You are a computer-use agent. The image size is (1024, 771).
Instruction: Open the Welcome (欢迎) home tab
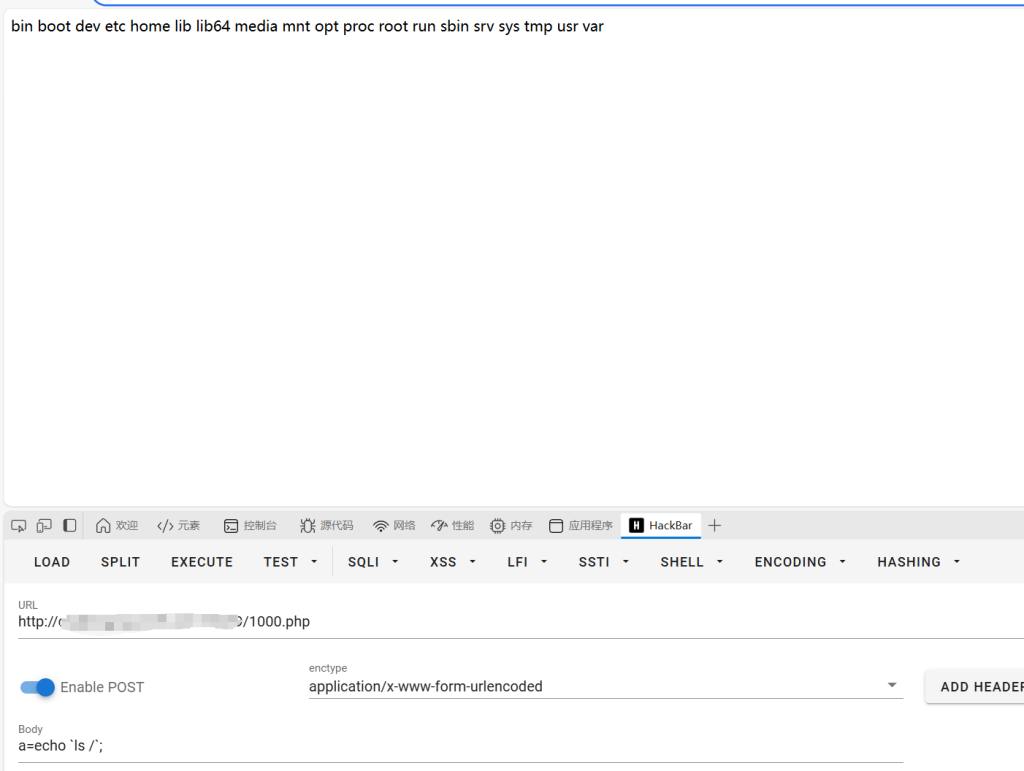coord(116,526)
